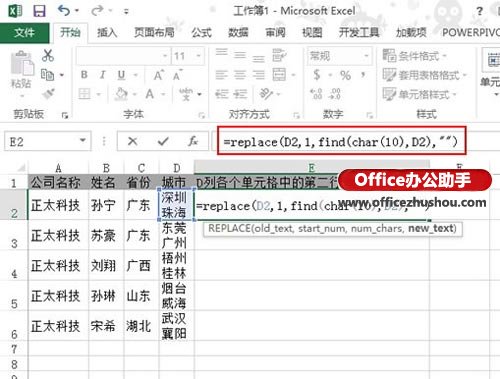The height and width of the screenshot is (379, 500).
Task: Click the Cut scissors icon
Action: (48, 55)
